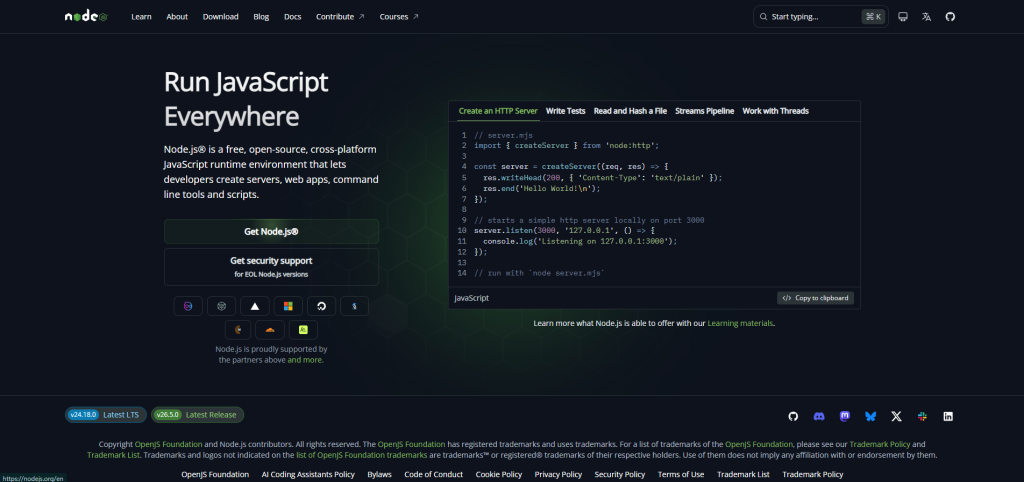1024x482 pixels.
Task: Open the bottom-row Trademark List footer link
Action: pos(743,475)
